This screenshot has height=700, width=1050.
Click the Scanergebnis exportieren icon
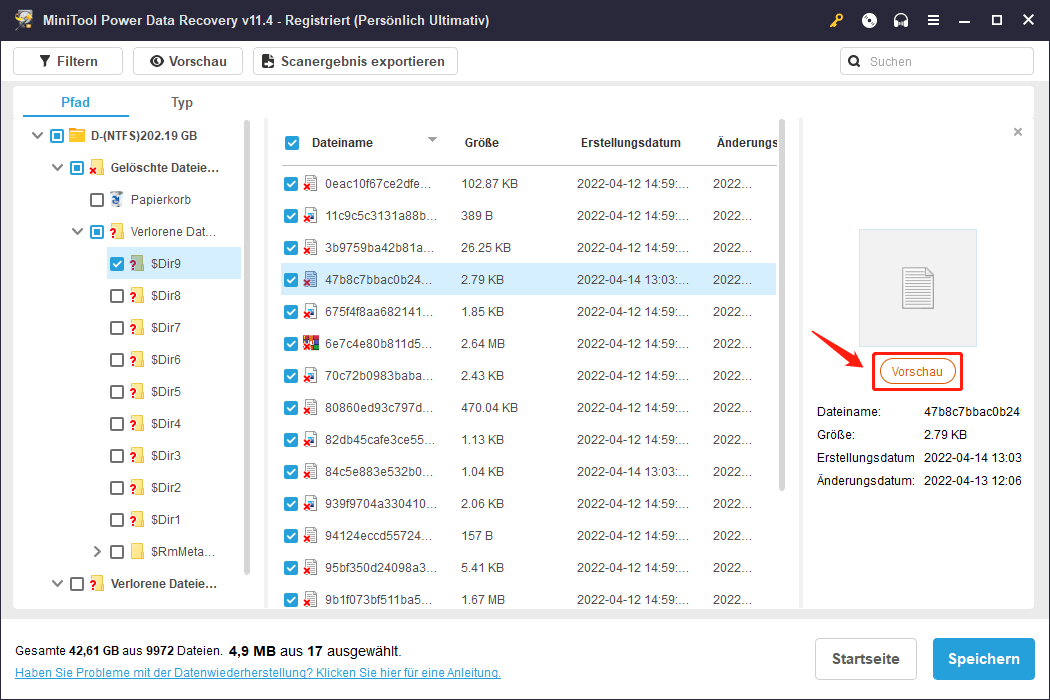tap(267, 61)
